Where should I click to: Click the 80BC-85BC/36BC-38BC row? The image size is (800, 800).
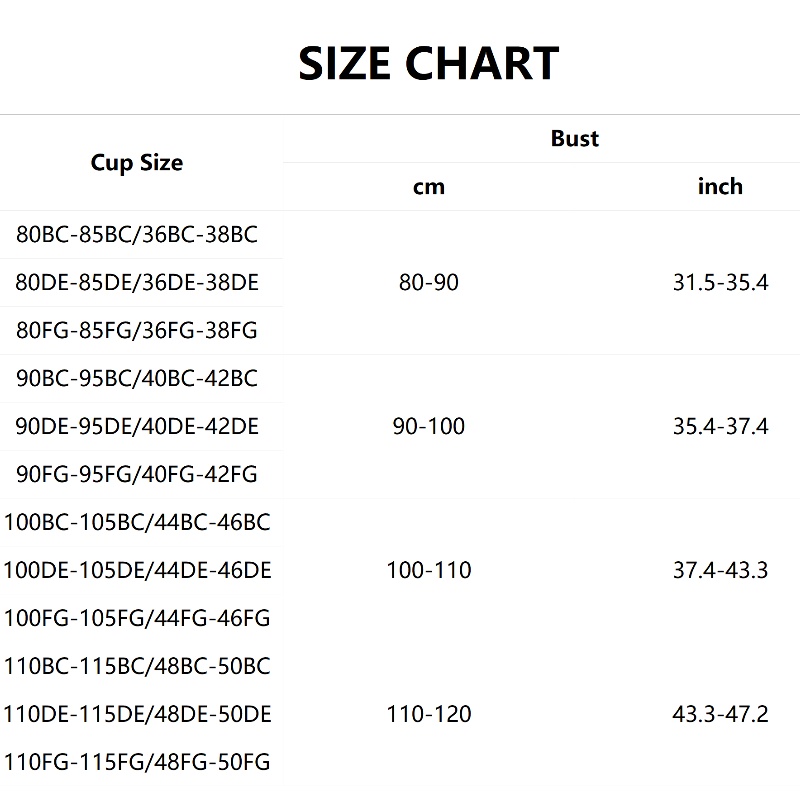click(x=137, y=235)
